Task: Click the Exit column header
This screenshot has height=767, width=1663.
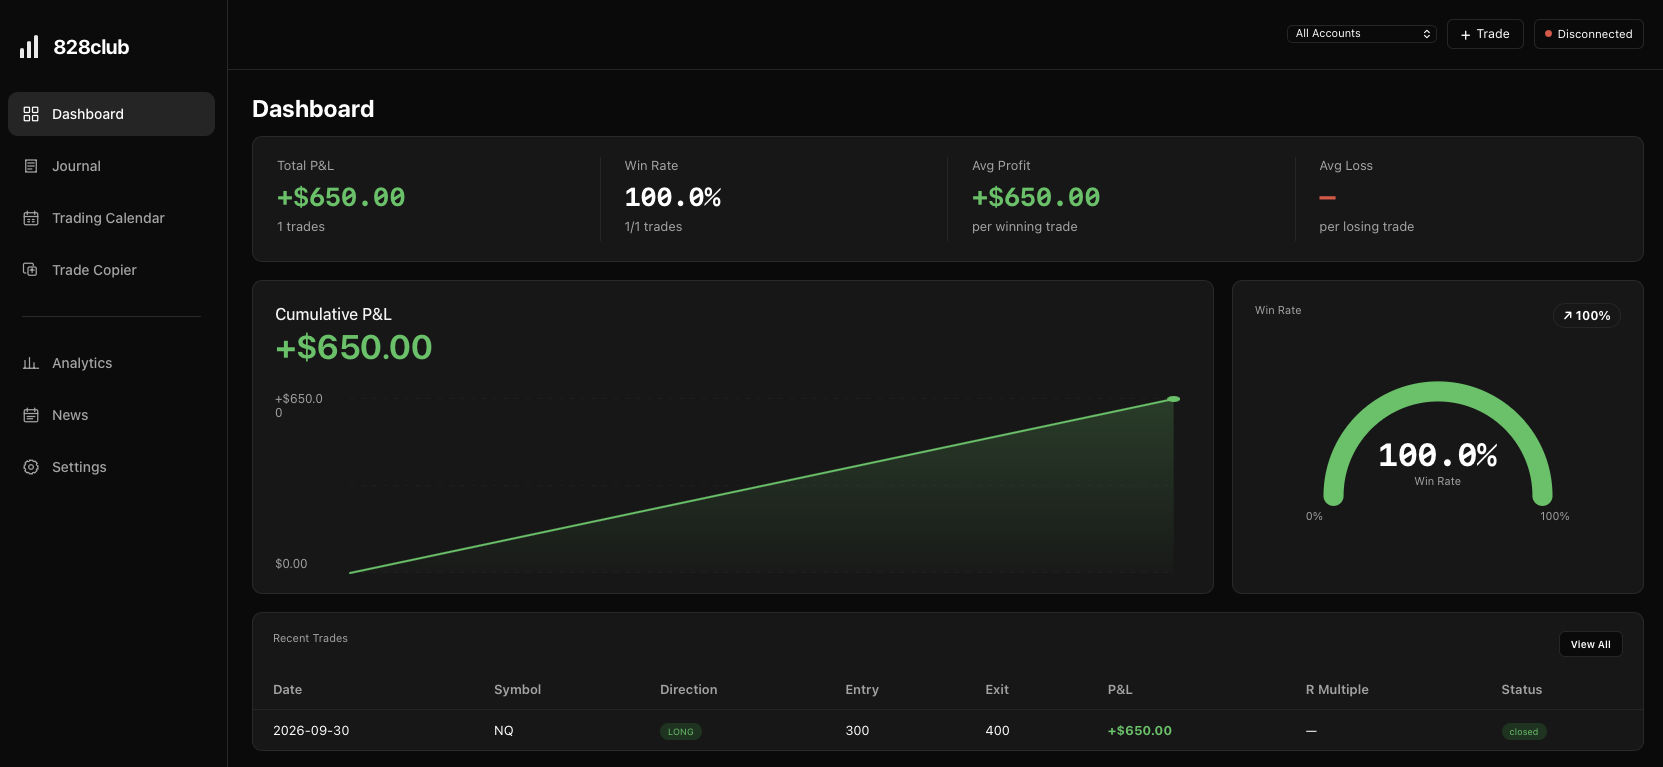Action: (x=997, y=690)
